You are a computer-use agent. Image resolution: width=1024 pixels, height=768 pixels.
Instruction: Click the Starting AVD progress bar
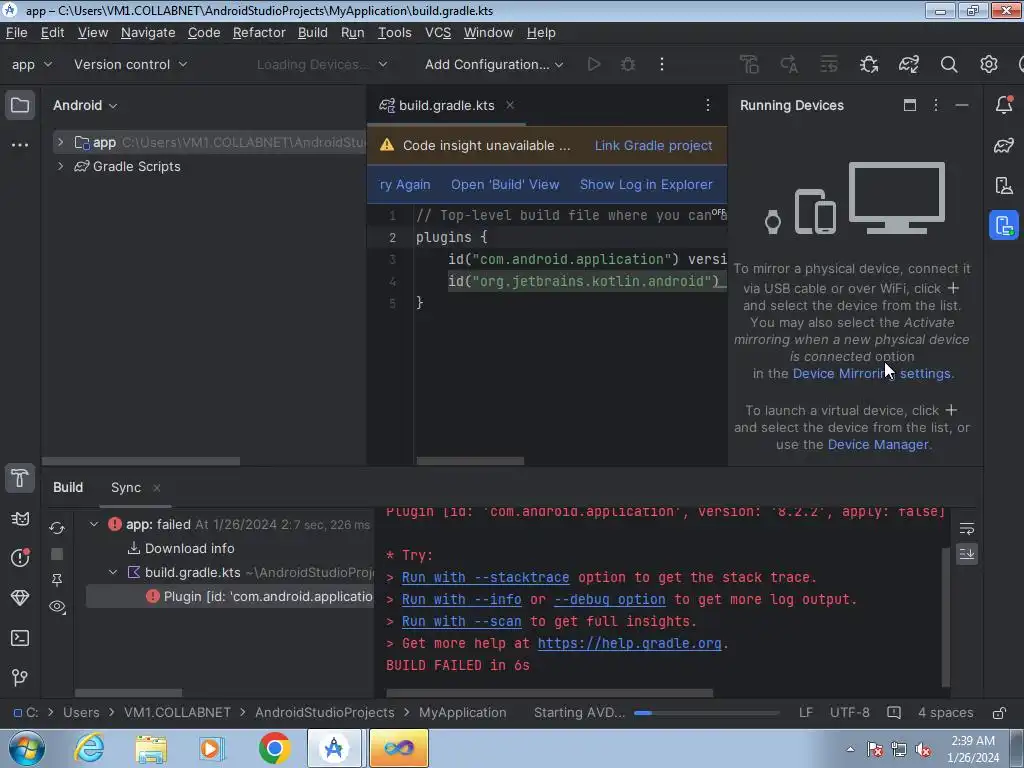(x=707, y=712)
